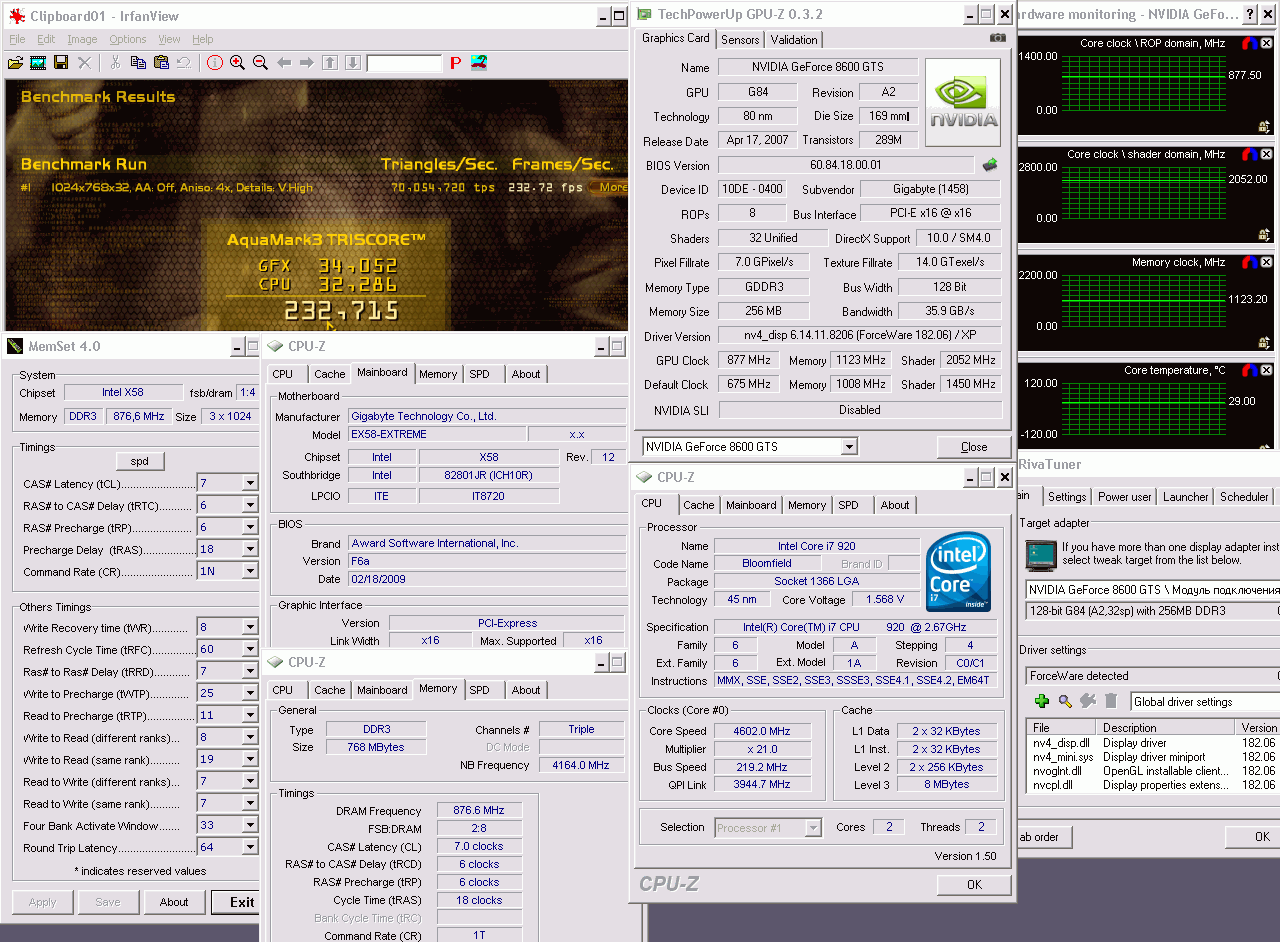Click the BIOS save chip icon in GPU-Z
This screenshot has height=942, width=1280.
[991, 165]
